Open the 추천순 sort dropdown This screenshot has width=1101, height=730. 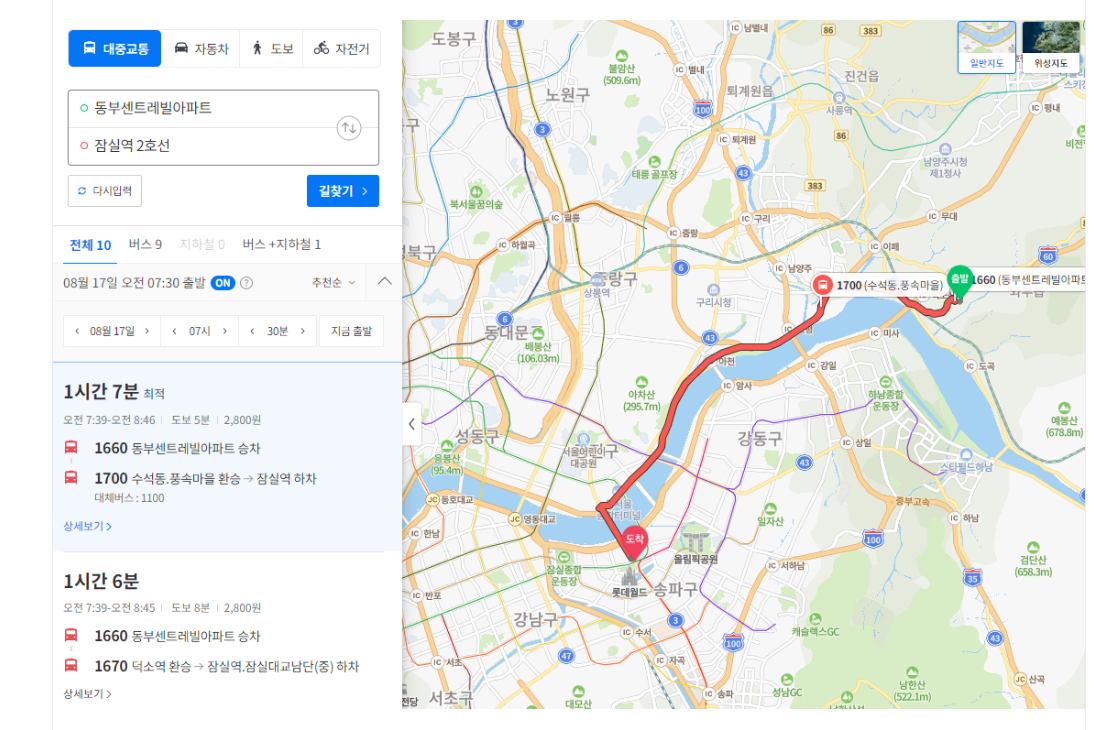pyautogui.click(x=334, y=282)
